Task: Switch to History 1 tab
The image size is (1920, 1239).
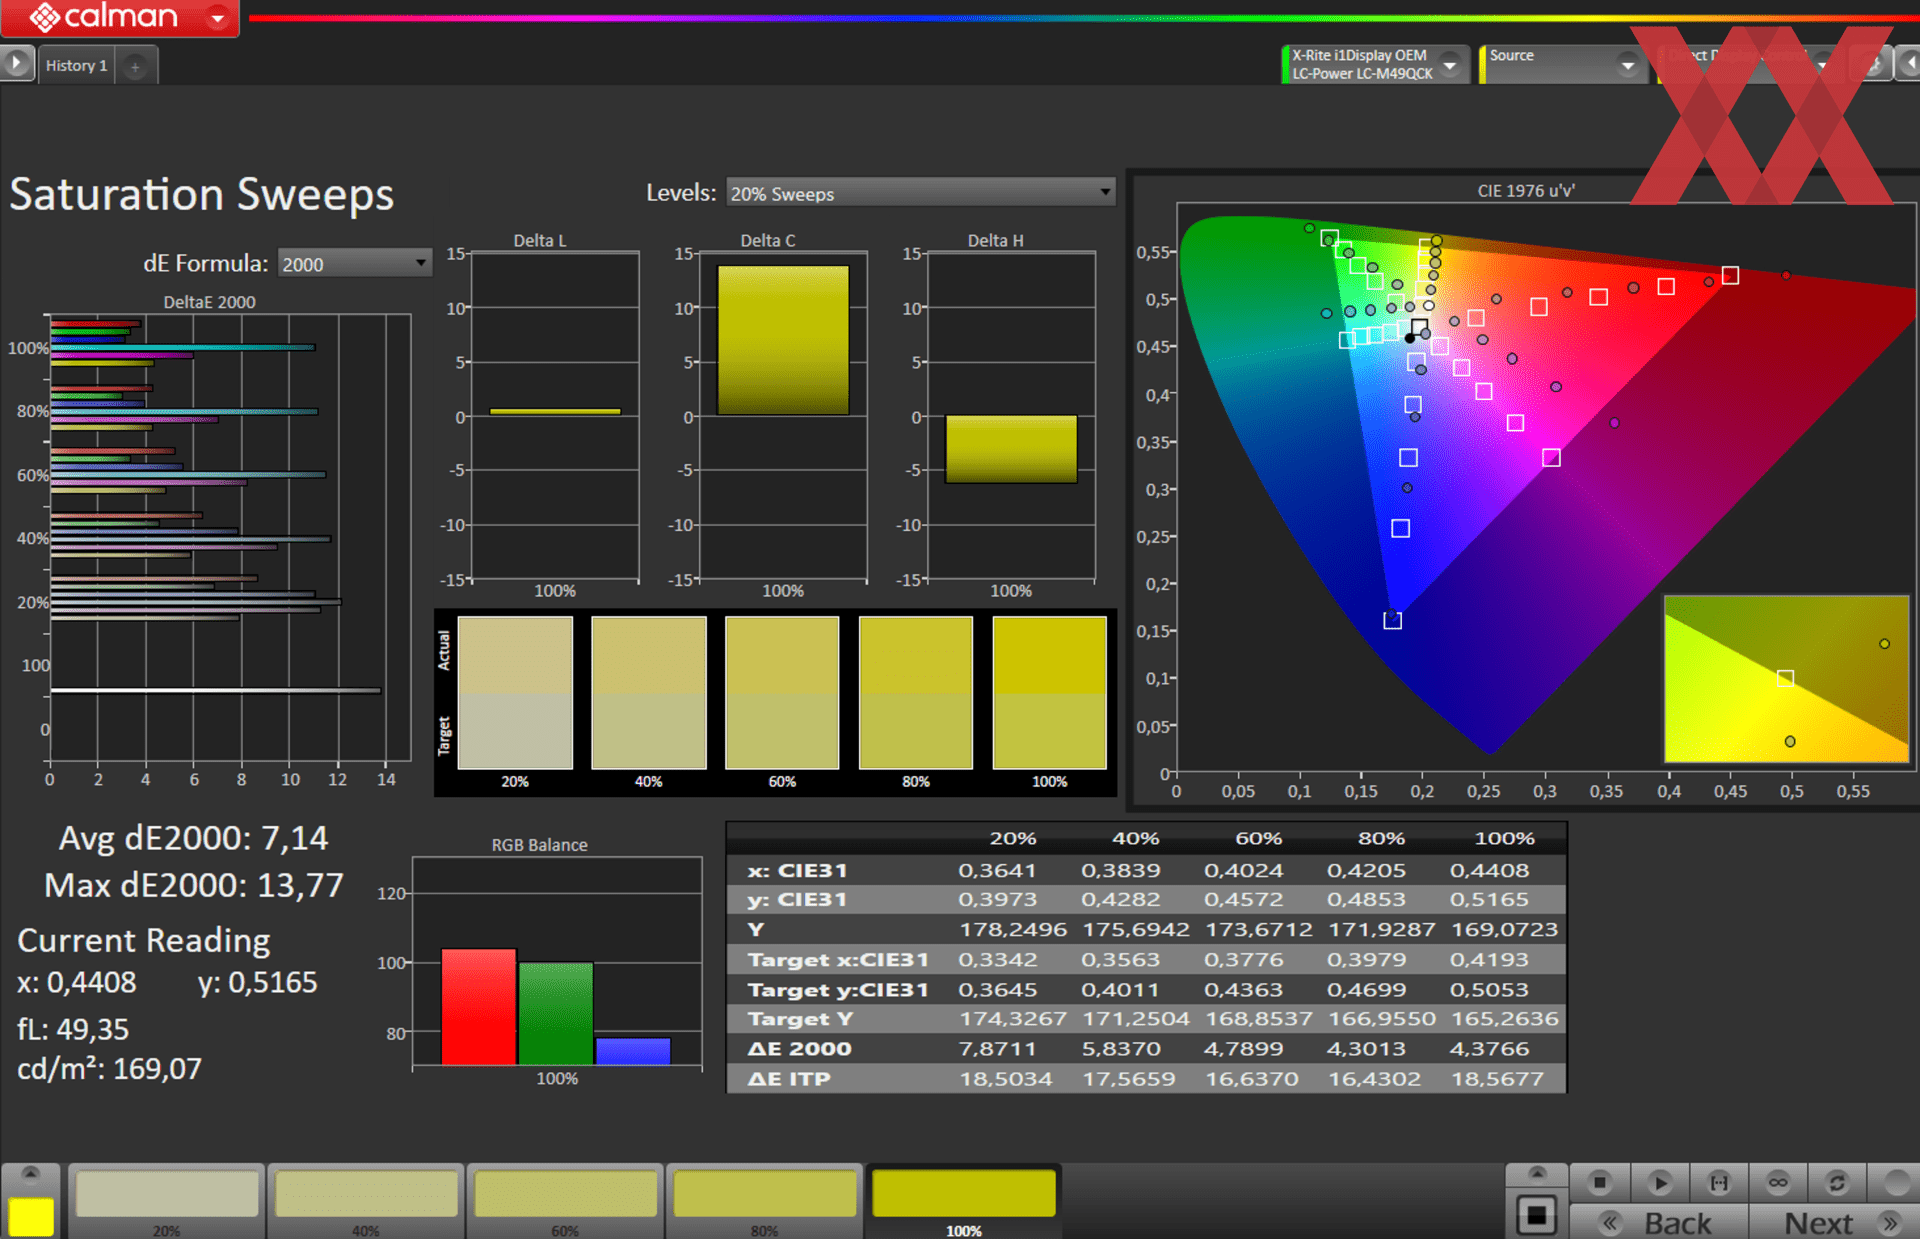Action: pos(76,66)
